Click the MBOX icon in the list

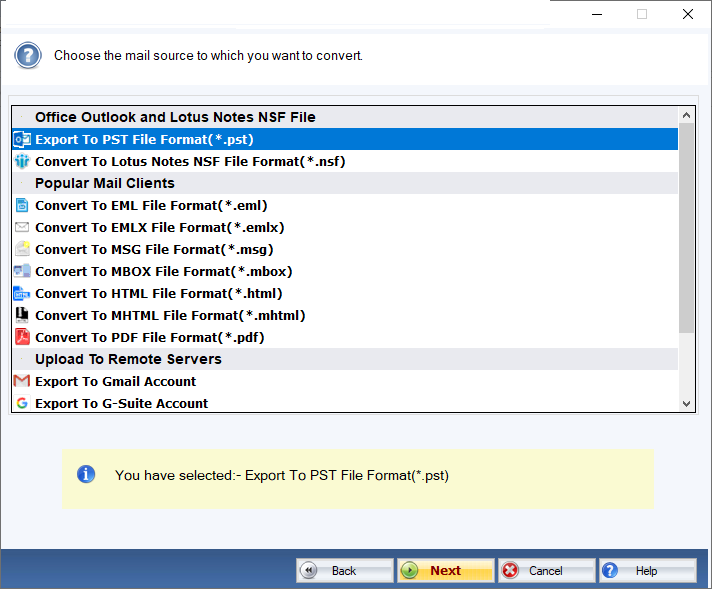tap(22, 271)
